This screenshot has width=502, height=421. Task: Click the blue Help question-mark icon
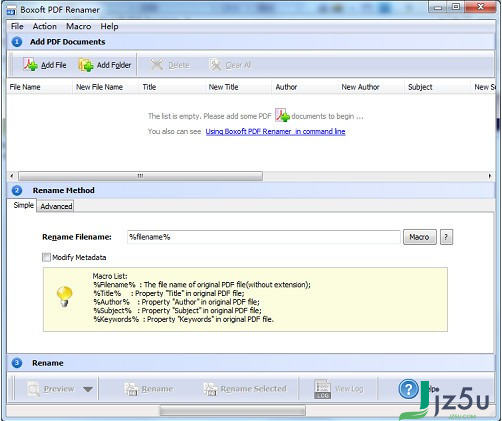click(x=408, y=389)
